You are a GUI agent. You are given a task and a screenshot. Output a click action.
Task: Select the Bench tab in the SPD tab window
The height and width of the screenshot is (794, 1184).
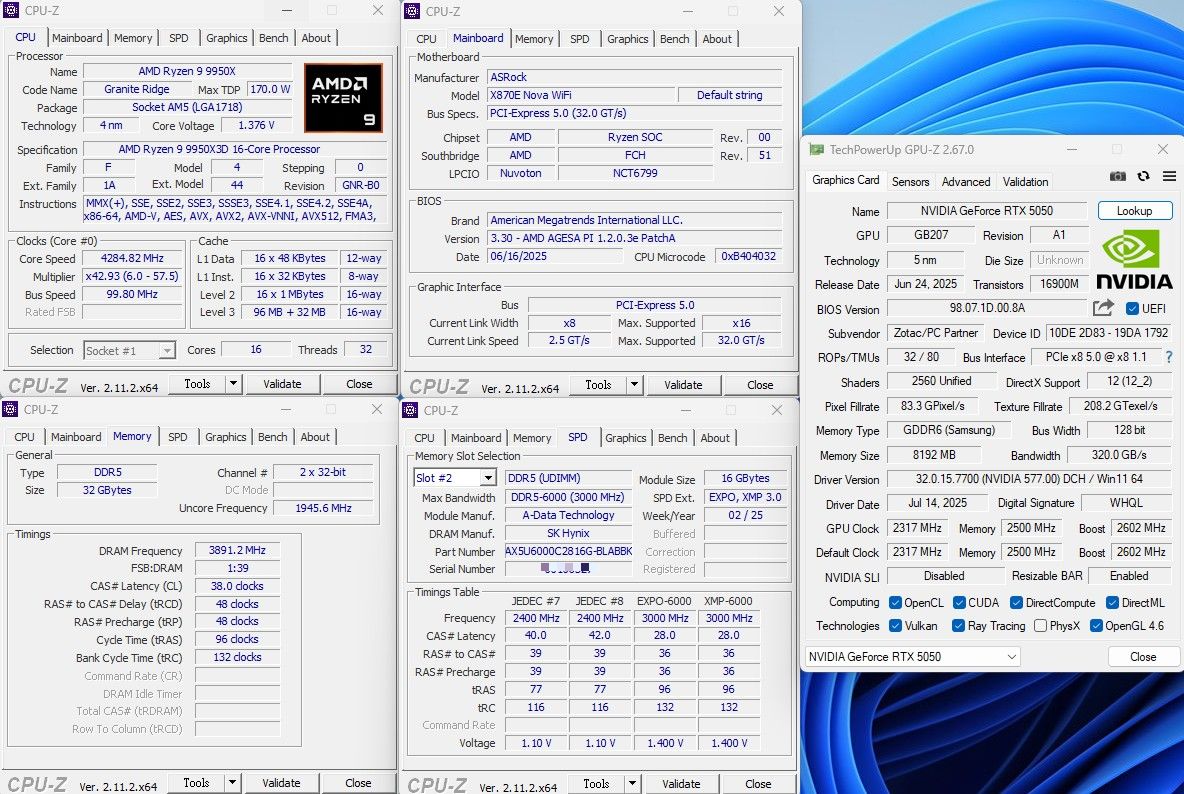pyautogui.click(x=673, y=438)
